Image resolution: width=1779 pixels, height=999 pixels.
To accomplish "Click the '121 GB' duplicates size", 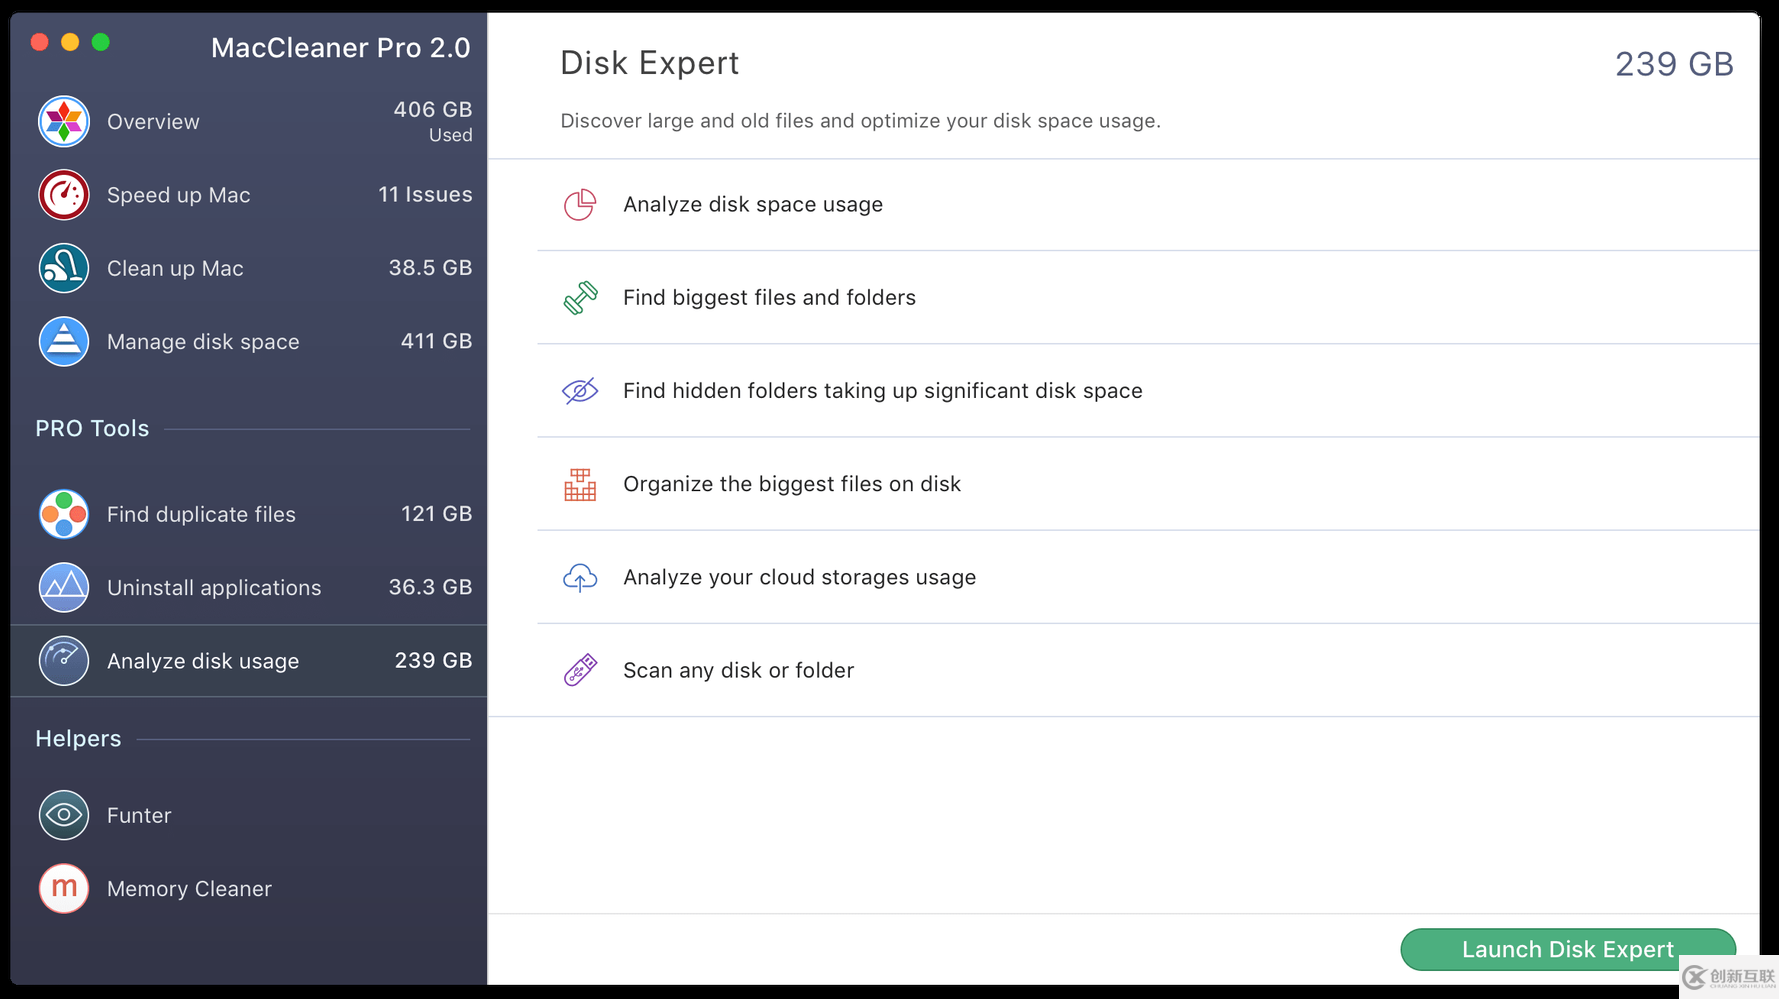I will click(436, 513).
